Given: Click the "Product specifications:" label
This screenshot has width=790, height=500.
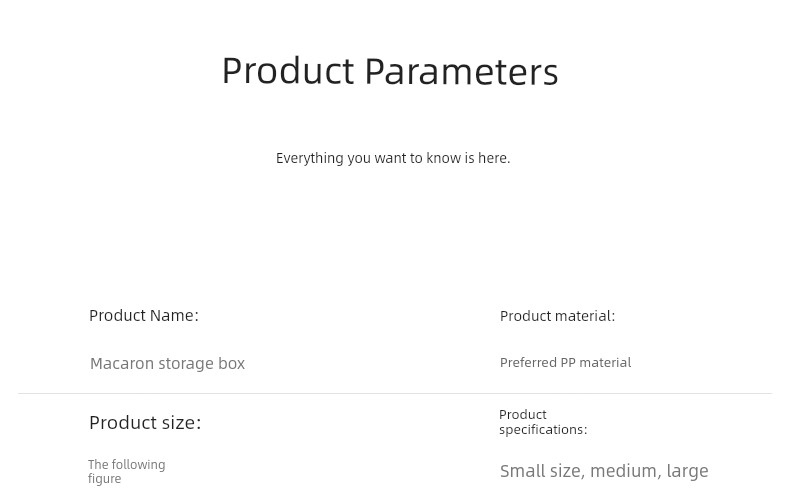Looking at the screenshot, I should pos(543,422).
